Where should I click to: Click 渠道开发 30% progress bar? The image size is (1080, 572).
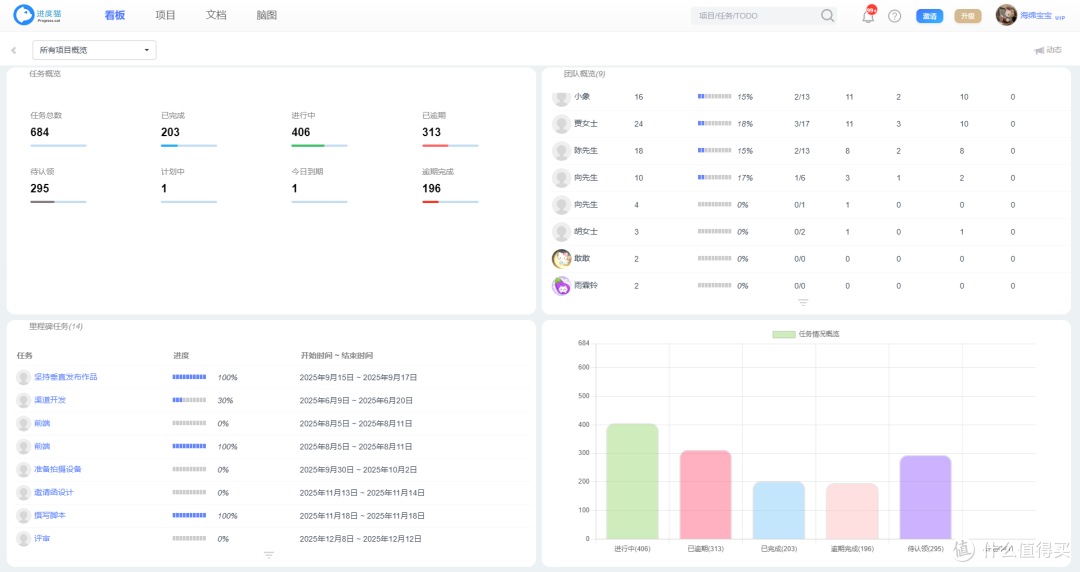click(189, 400)
